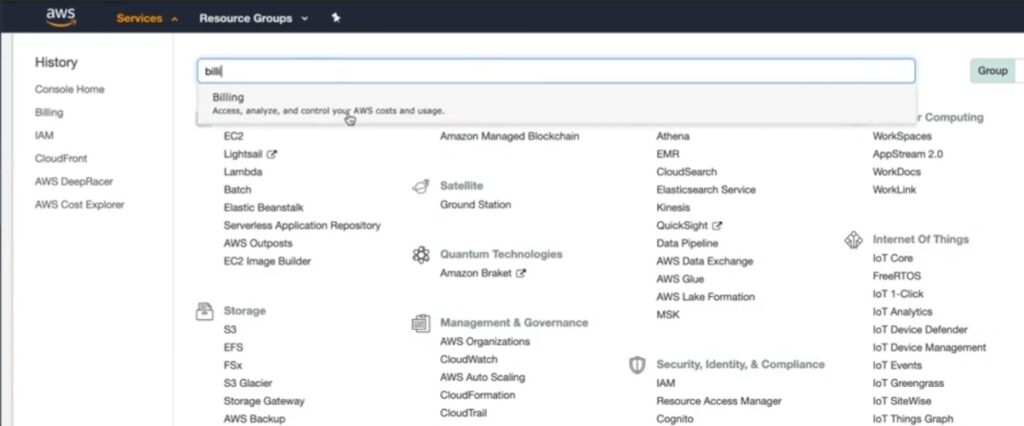Select the Quantum Technologies atom icon
This screenshot has width=1024, height=426.
pyautogui.click(x=421, y=255)
